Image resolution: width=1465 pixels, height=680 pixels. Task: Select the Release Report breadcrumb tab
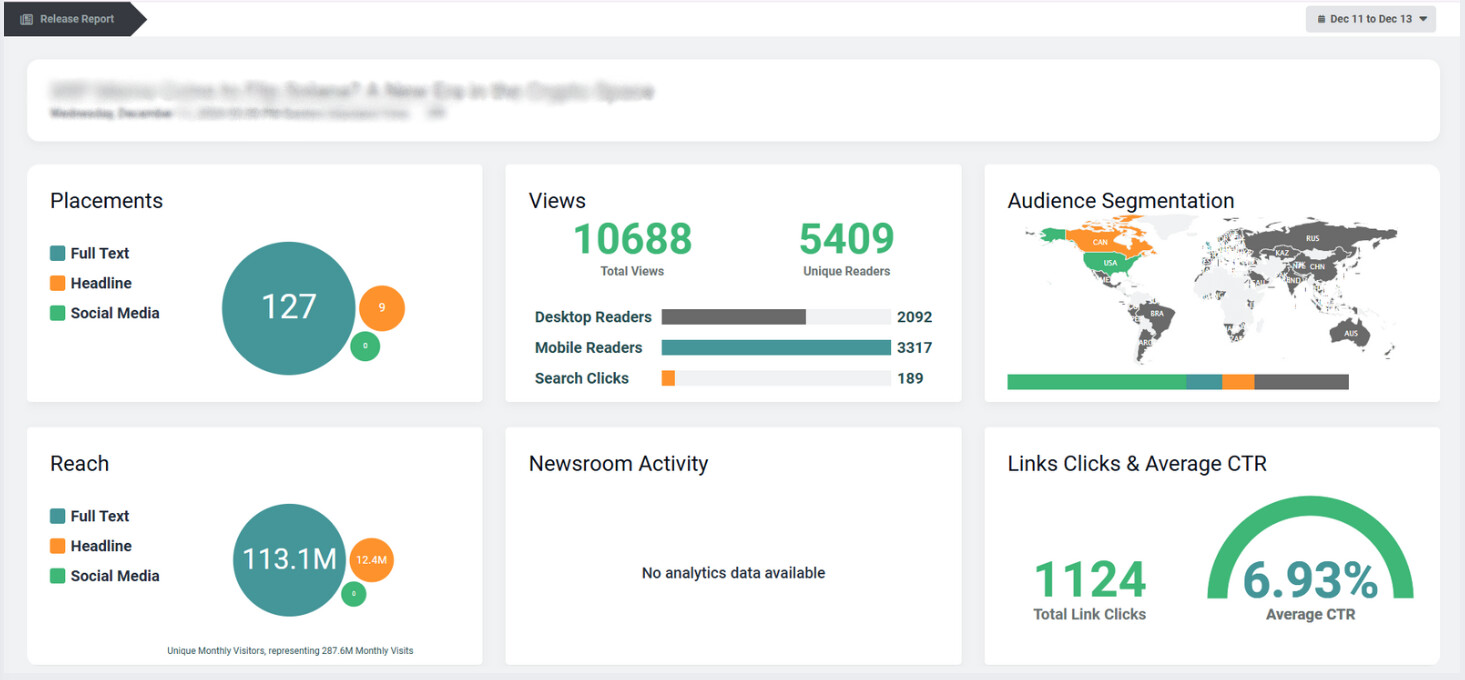click(76, 19)
